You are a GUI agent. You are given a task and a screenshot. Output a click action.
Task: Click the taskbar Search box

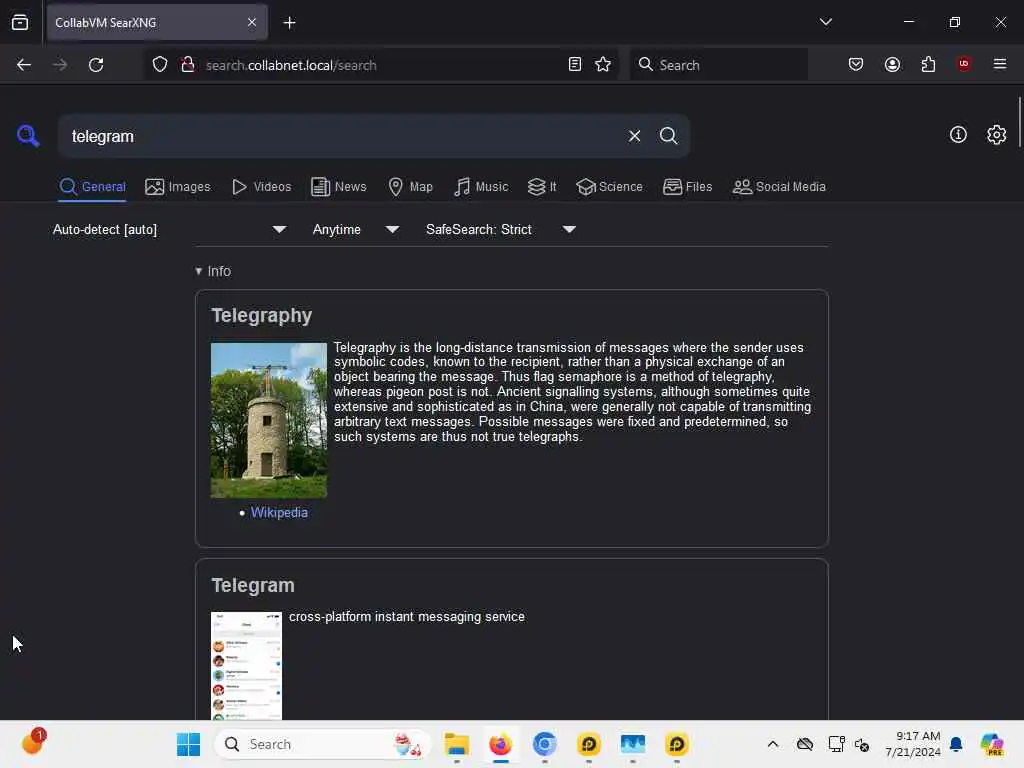[323, 744]
